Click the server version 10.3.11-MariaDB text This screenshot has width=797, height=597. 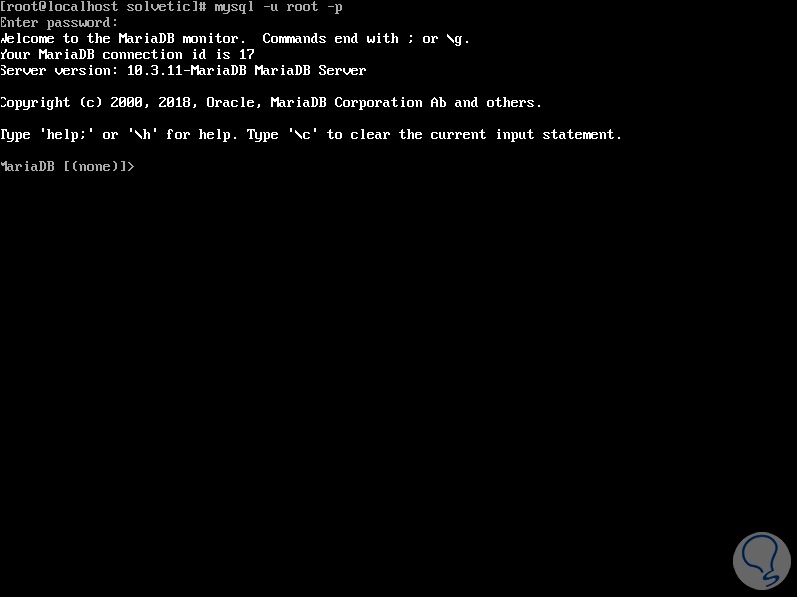pos(187,70)
